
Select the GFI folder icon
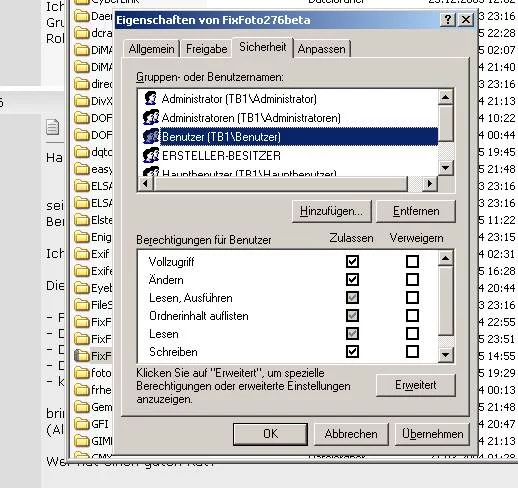[82, 424]
